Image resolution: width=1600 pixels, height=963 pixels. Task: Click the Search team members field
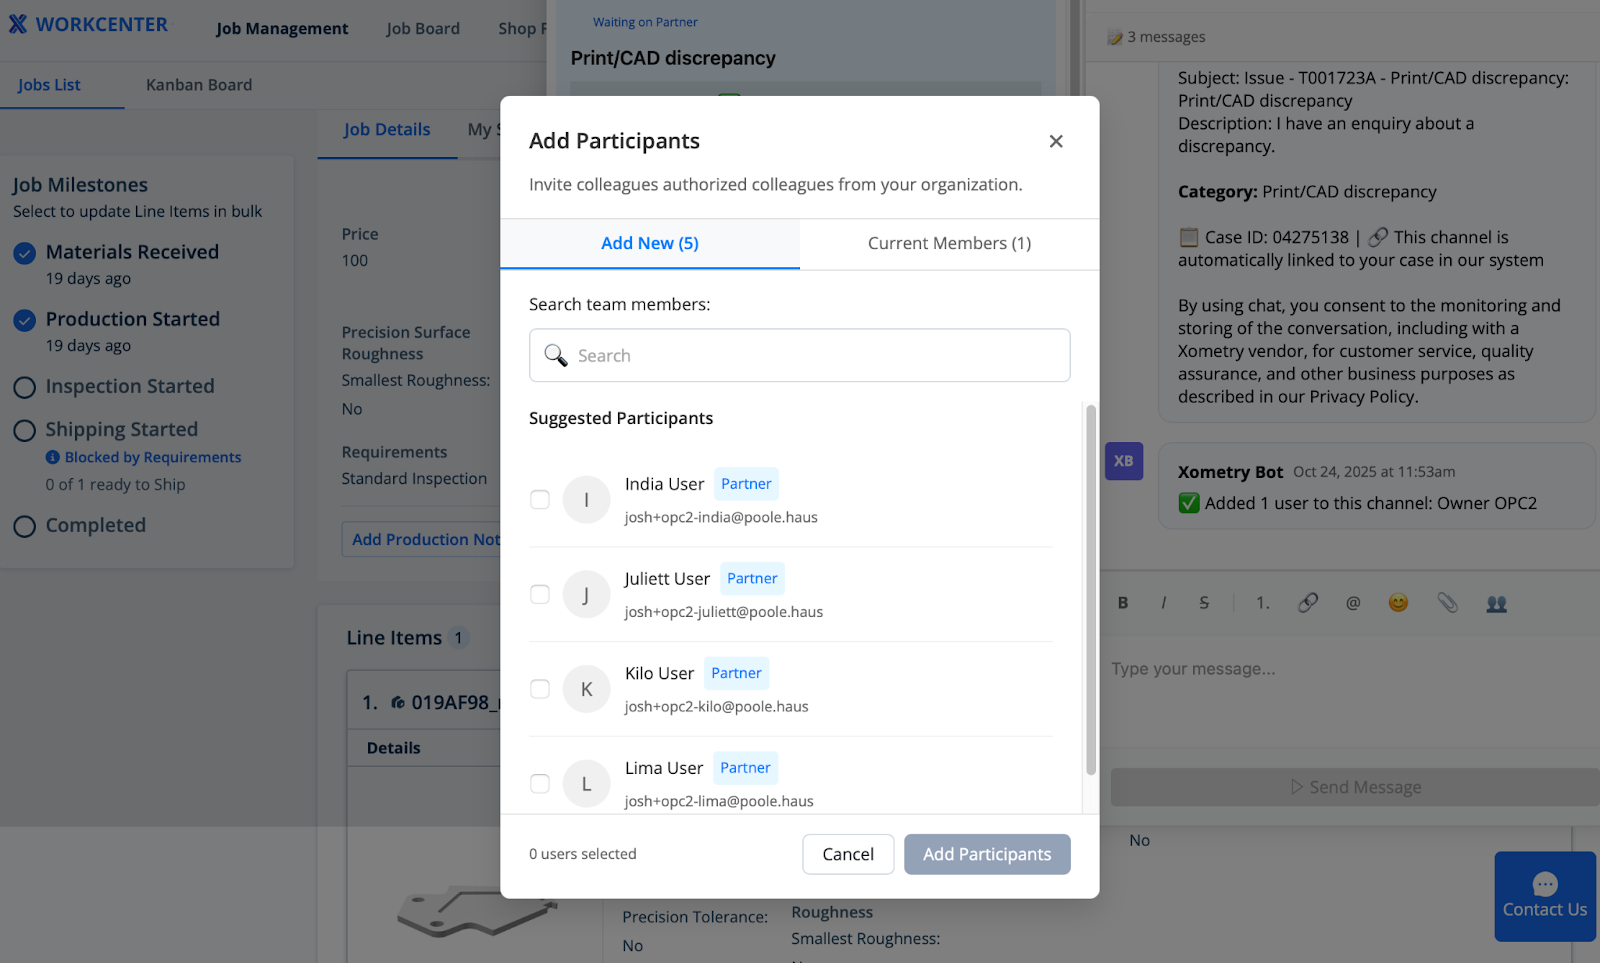[x=800, y=355]
